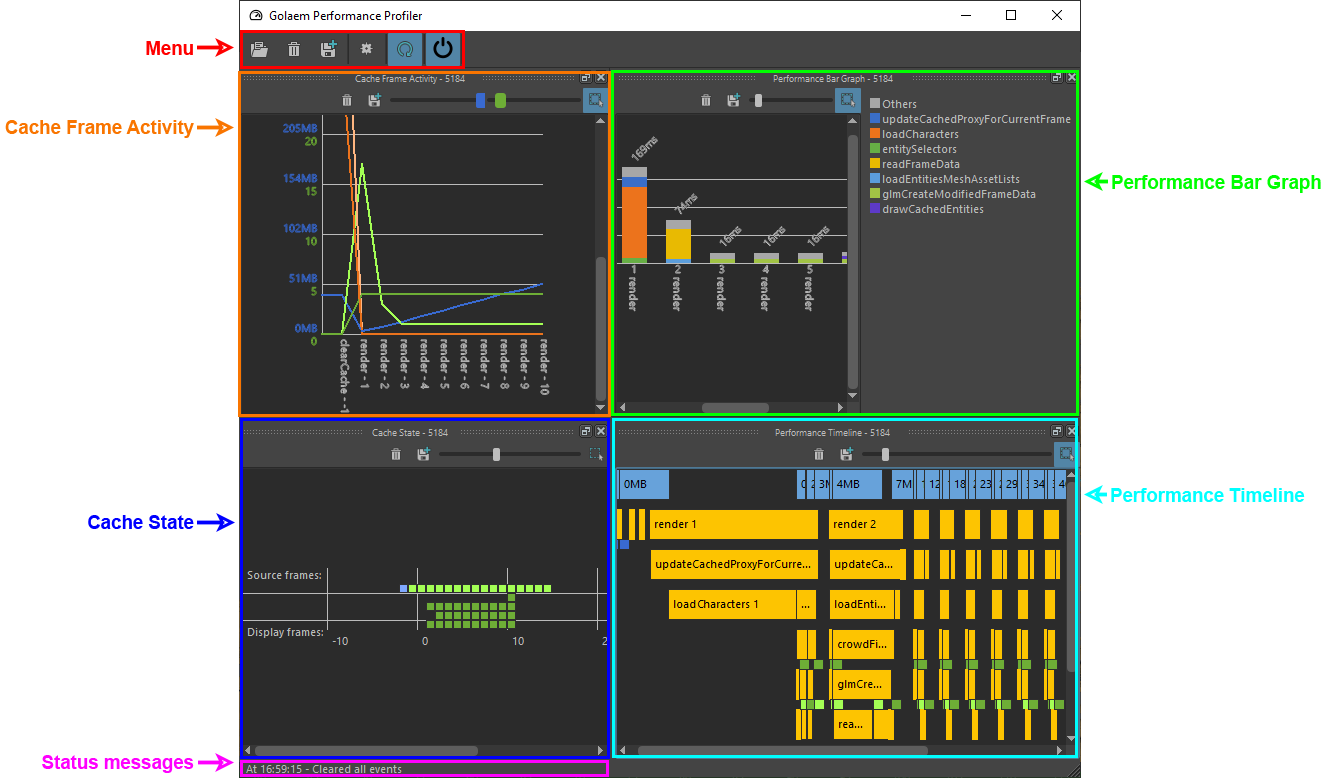Close the Performance Bar Graph panel
Viewport: 1343px width, 778px height.
pos(1072,77)
